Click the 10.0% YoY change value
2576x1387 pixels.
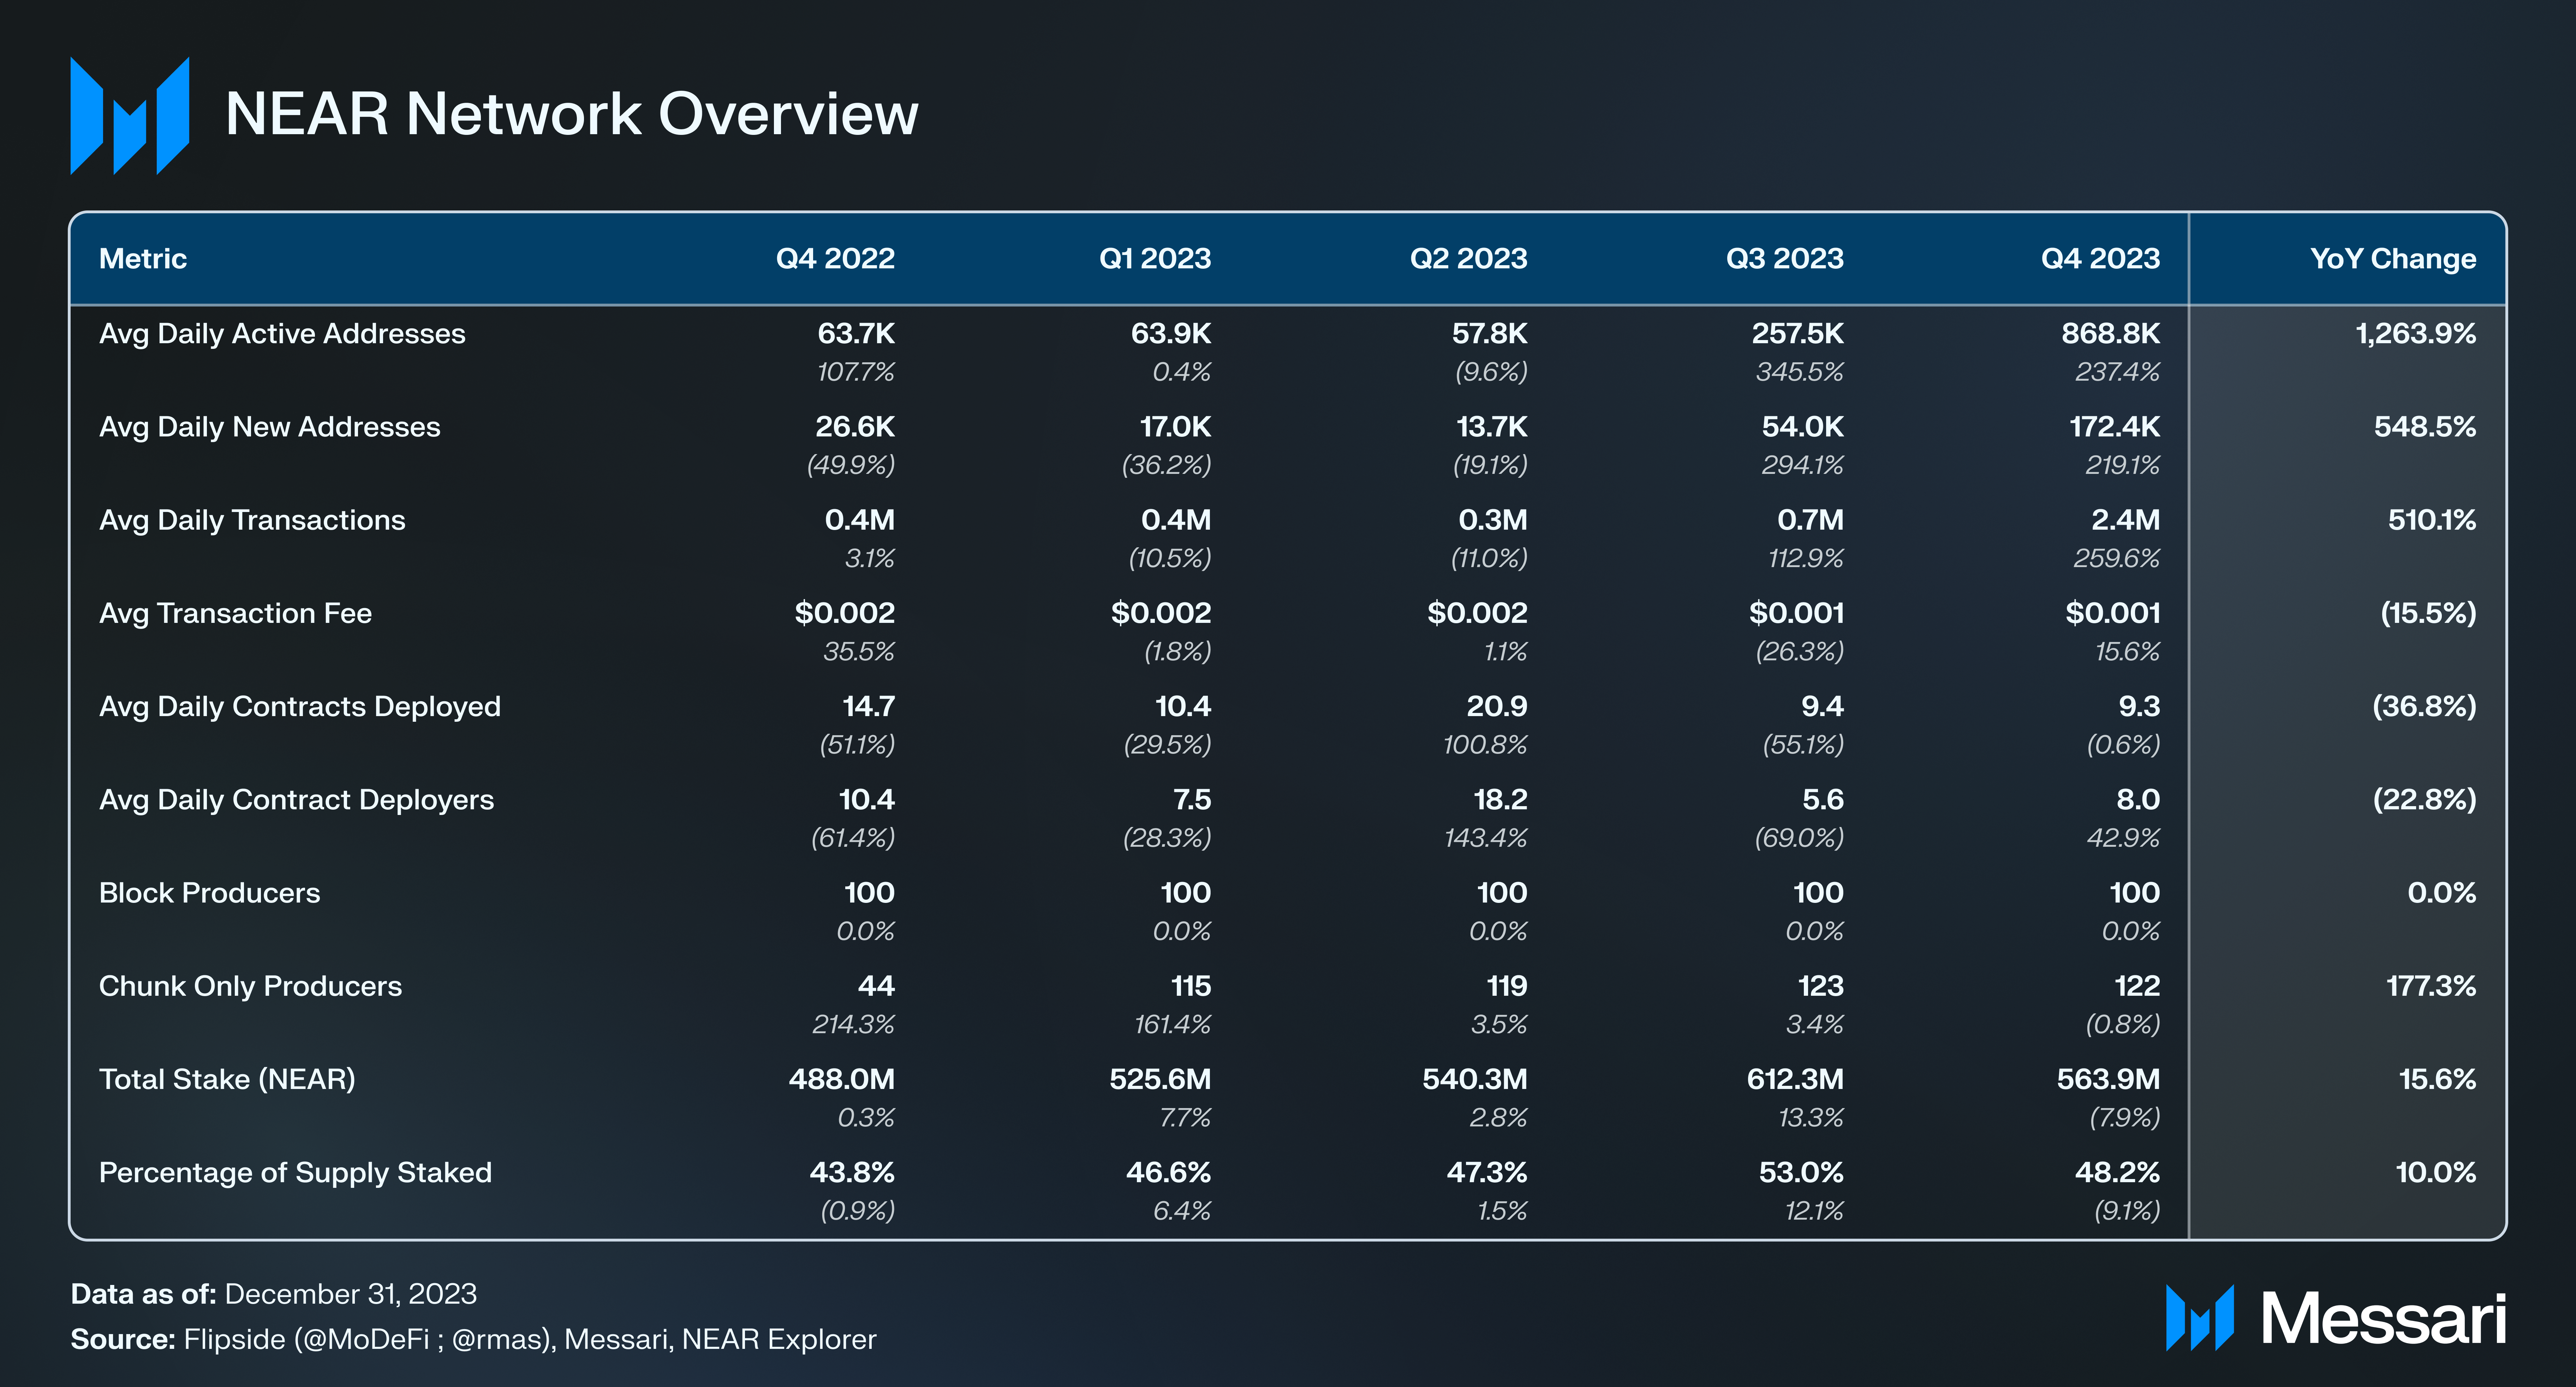coord(2435,1173)
